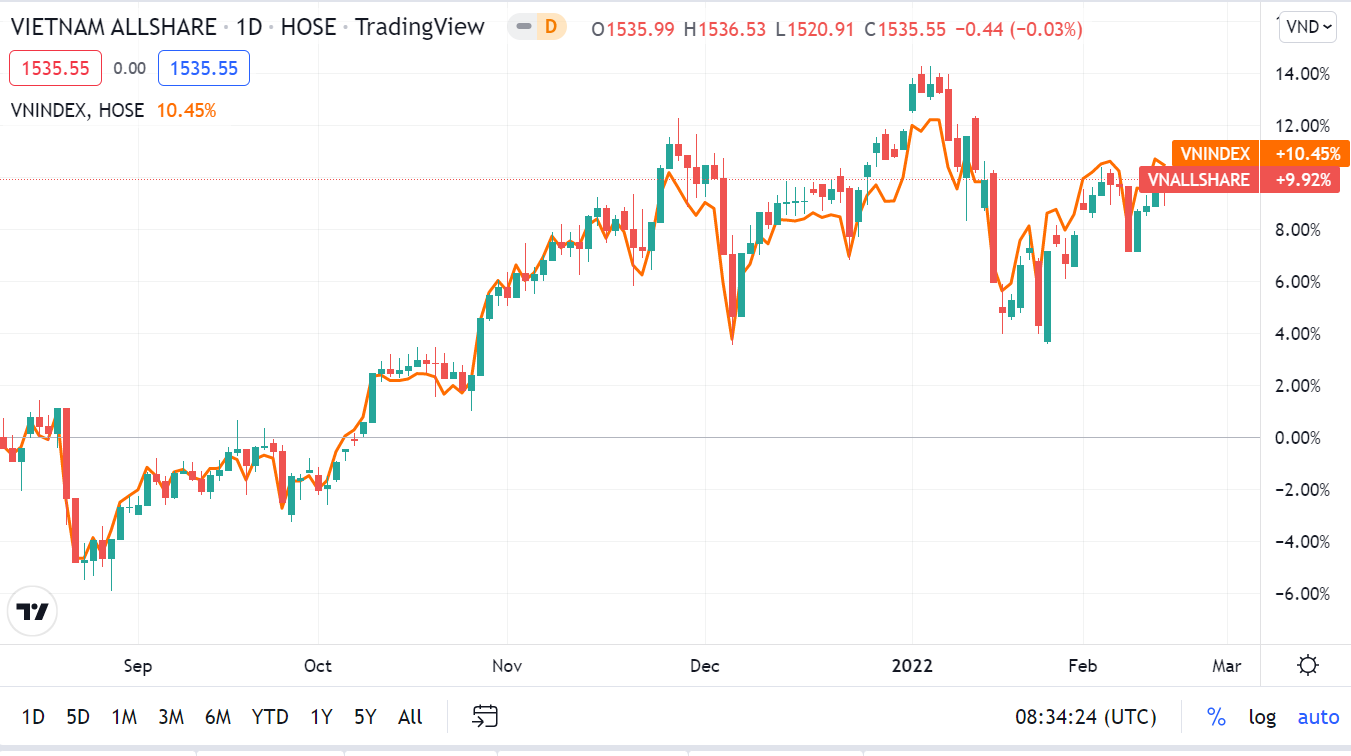This screenshot has width=1351, height=756.
Task: Click the Mar label on time axis
Action: [1227, 666]
